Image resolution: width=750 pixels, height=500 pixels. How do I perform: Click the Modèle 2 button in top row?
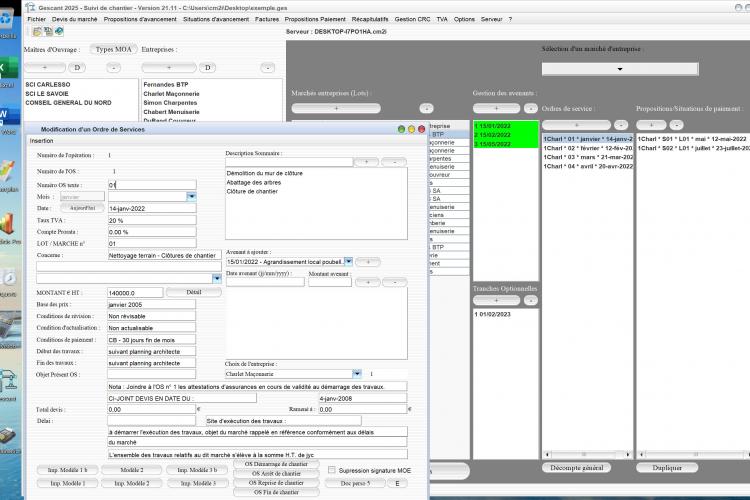(x=132, y=470)
